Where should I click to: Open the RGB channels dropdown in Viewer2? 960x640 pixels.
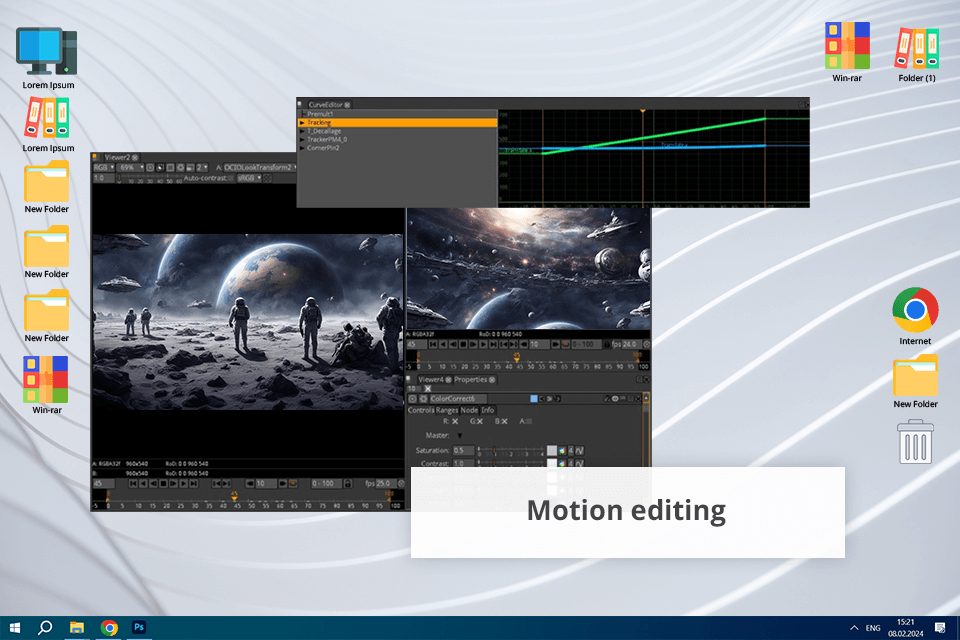coord(103,167)
